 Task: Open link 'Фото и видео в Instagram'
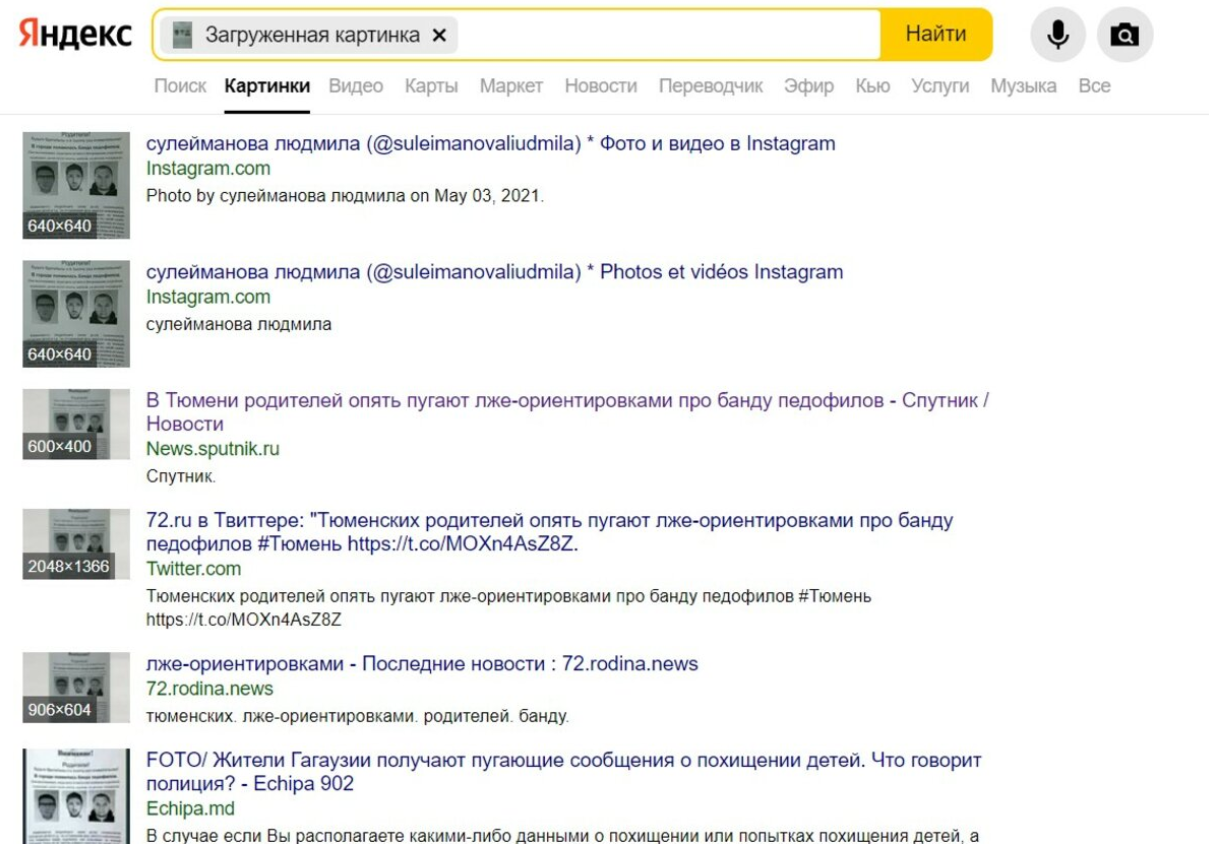490,143
